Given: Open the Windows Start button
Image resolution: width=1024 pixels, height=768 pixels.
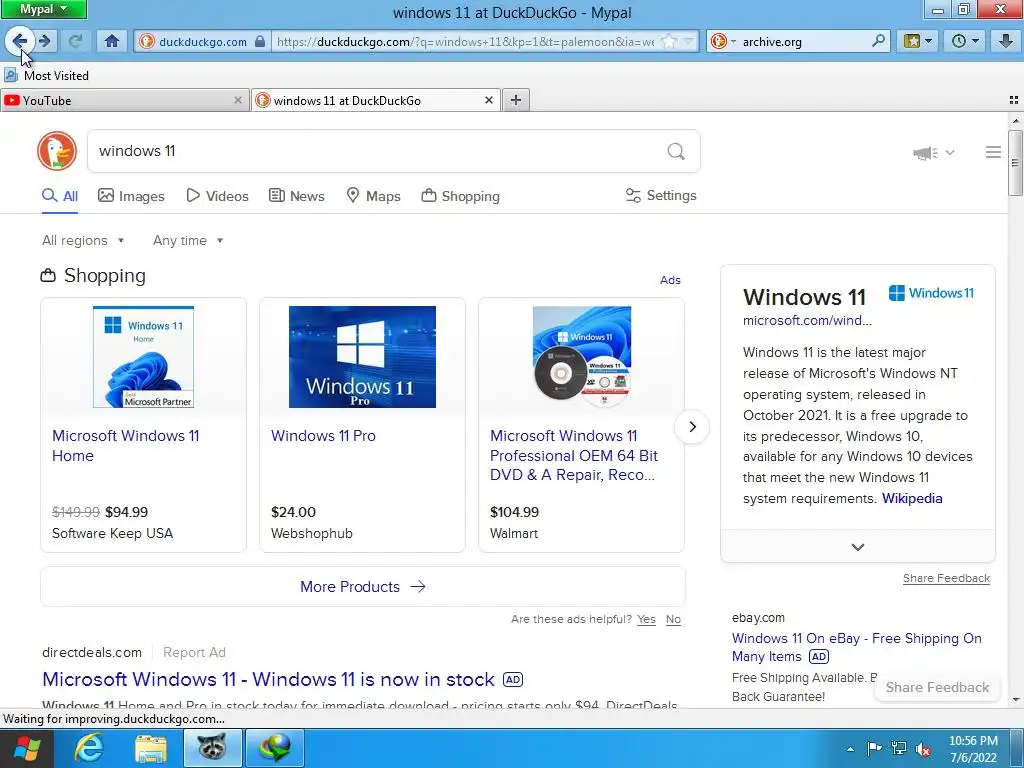Looking at the screenshot, I should coord(26,748).
